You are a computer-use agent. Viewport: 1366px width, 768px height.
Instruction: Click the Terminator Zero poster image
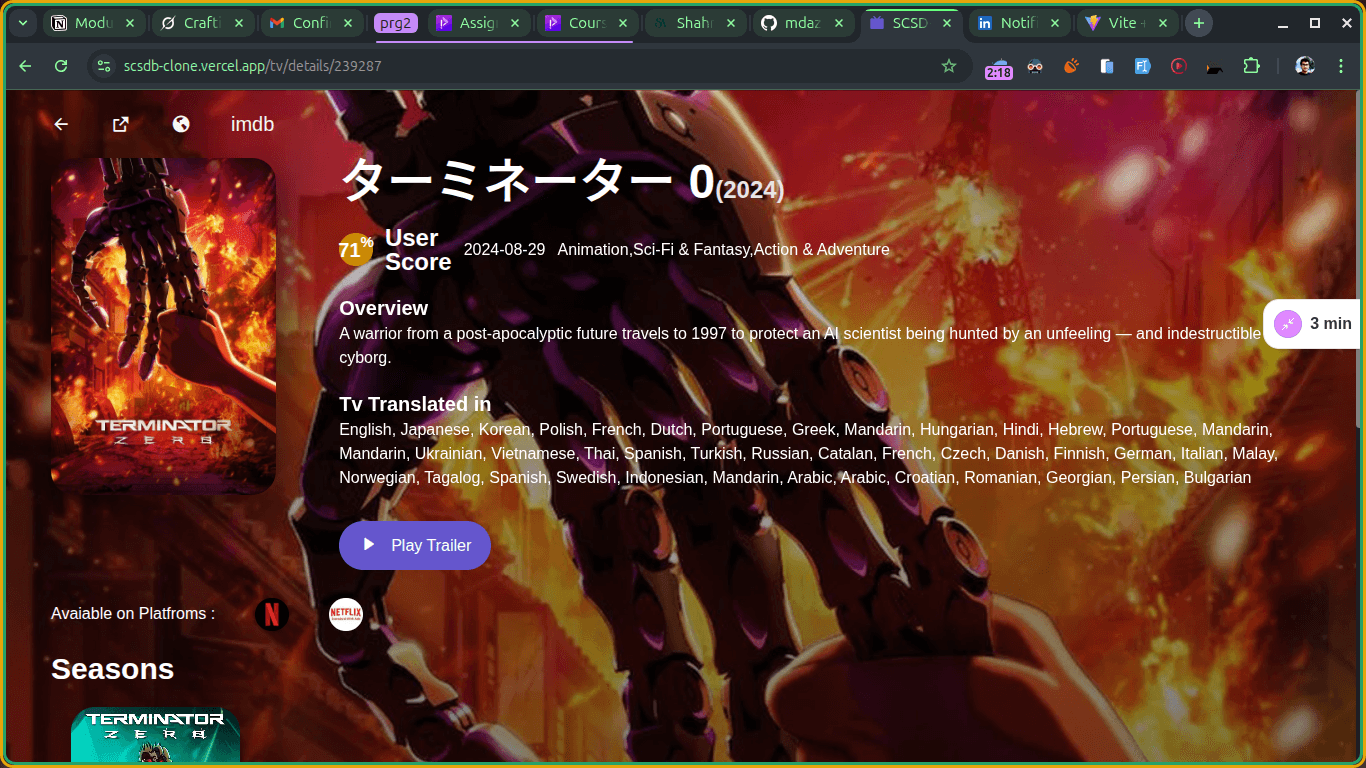click(x=163, y=326)
